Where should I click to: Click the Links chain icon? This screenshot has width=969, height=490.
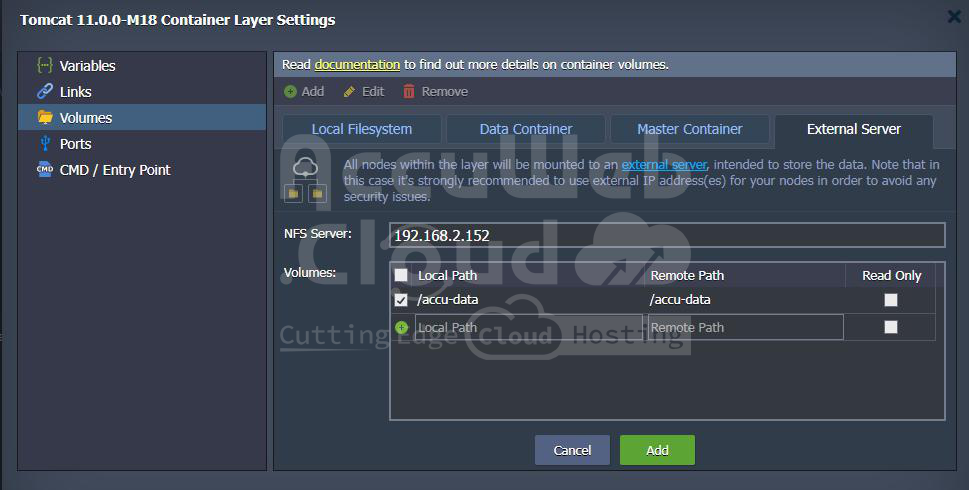pos(44,91)
